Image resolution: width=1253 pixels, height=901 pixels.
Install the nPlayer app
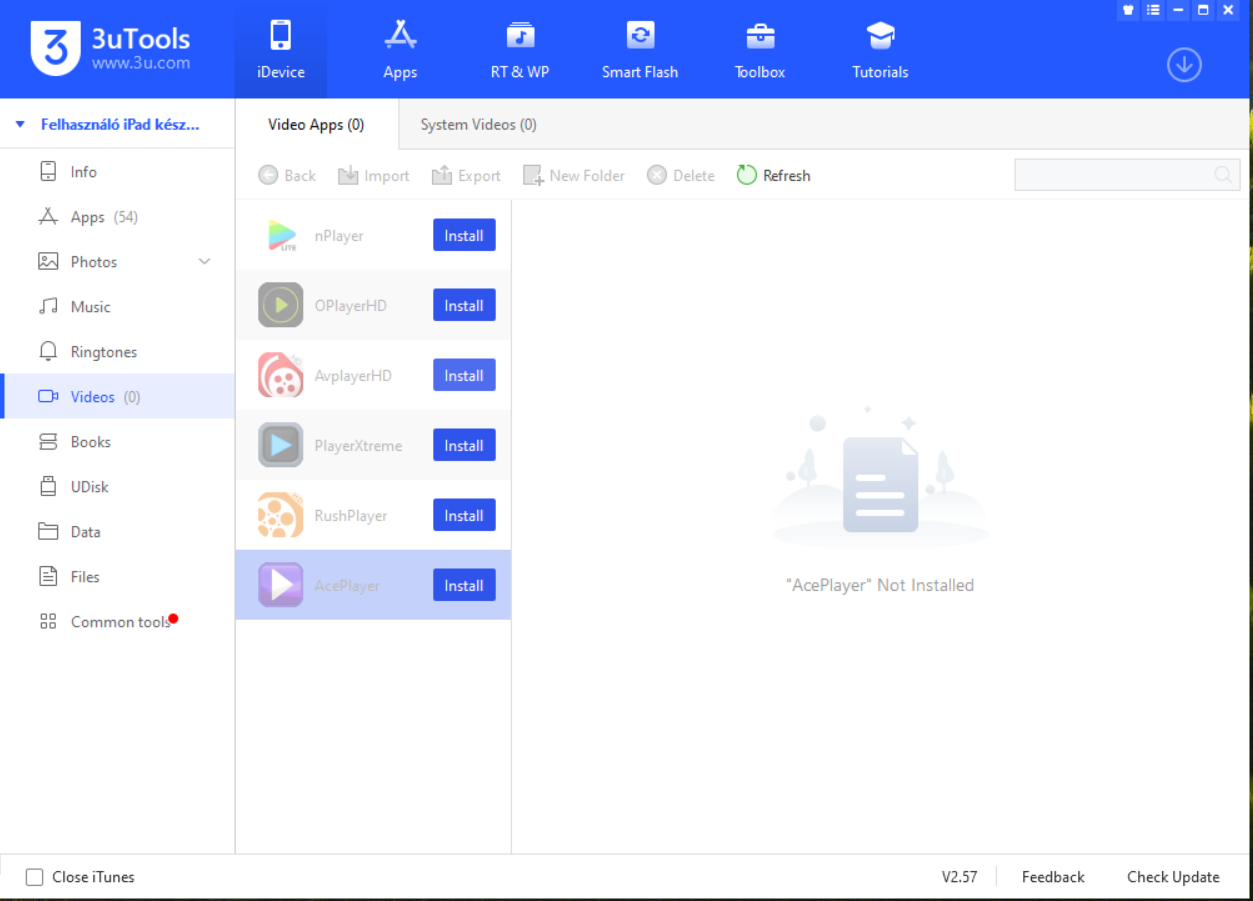coord(464,236)
